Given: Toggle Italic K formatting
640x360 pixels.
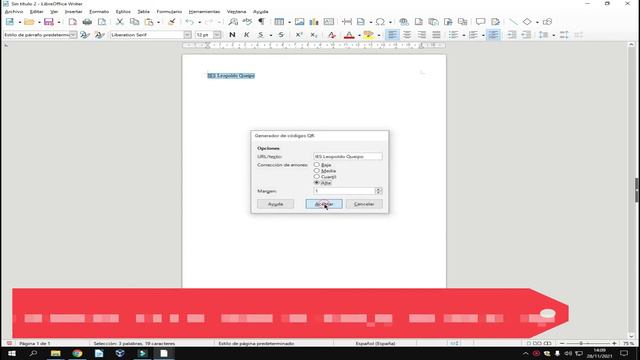Looking at the screenshot, I should pyautogui.click(x=247, y=35).
